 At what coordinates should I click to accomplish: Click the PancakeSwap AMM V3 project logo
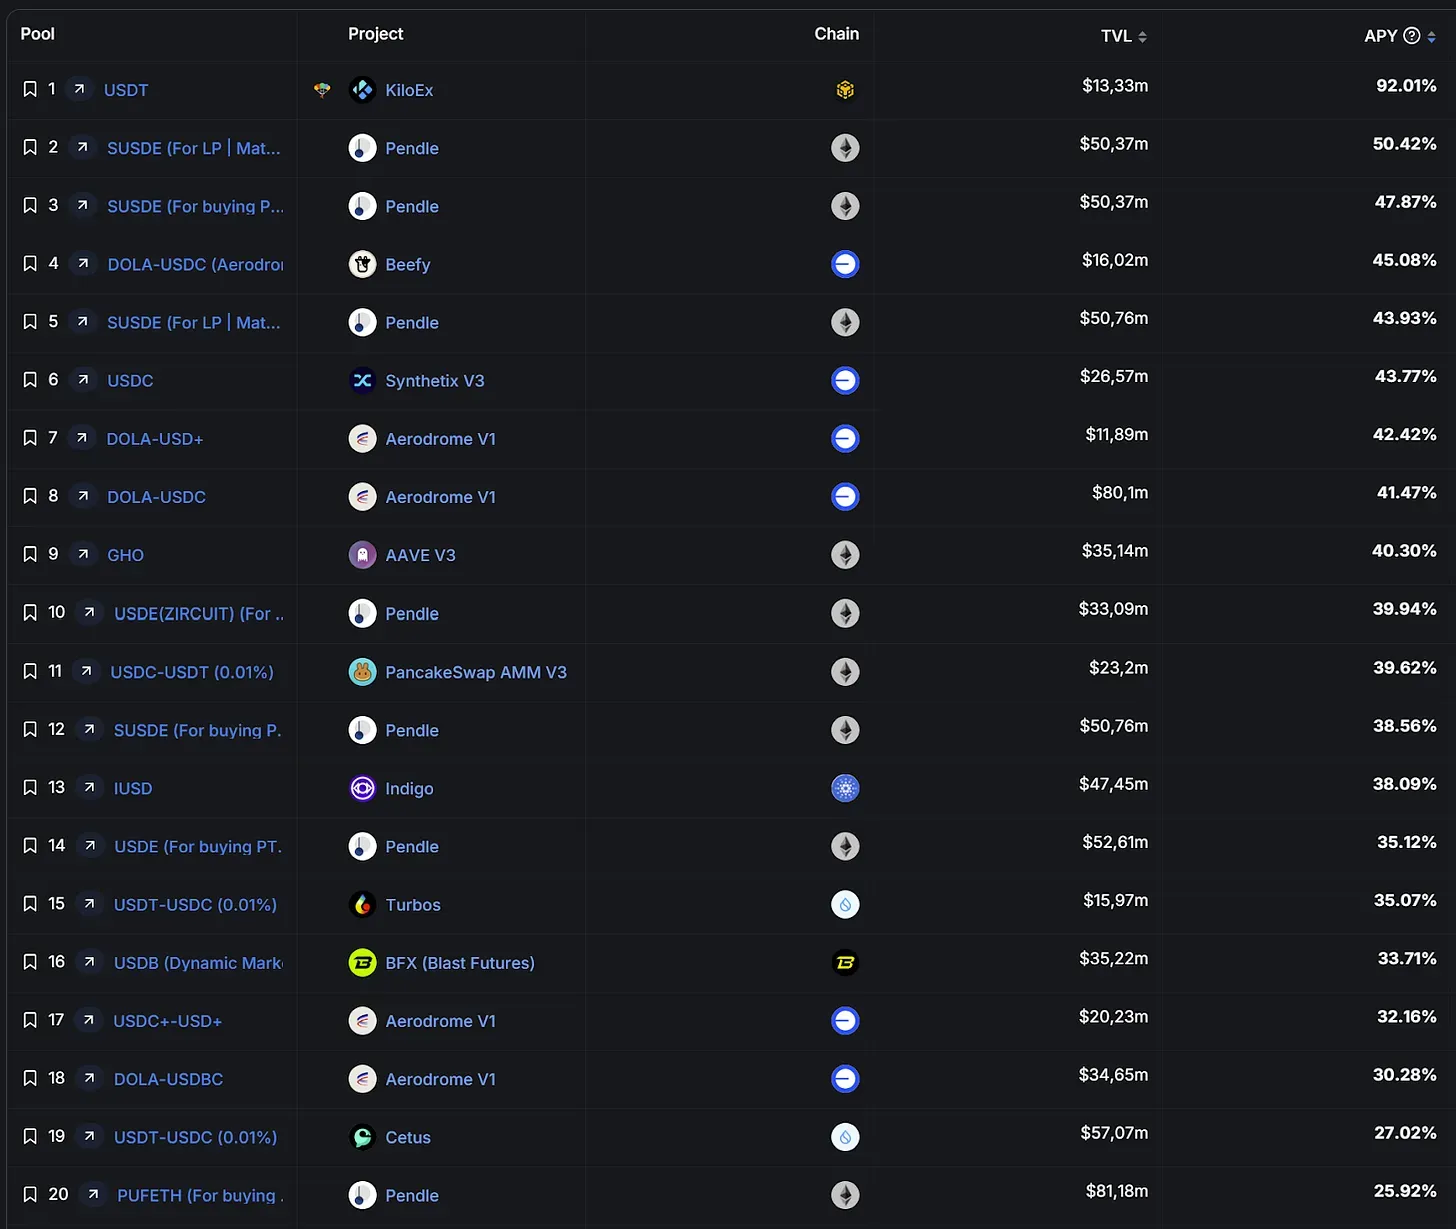pos(362,672)
